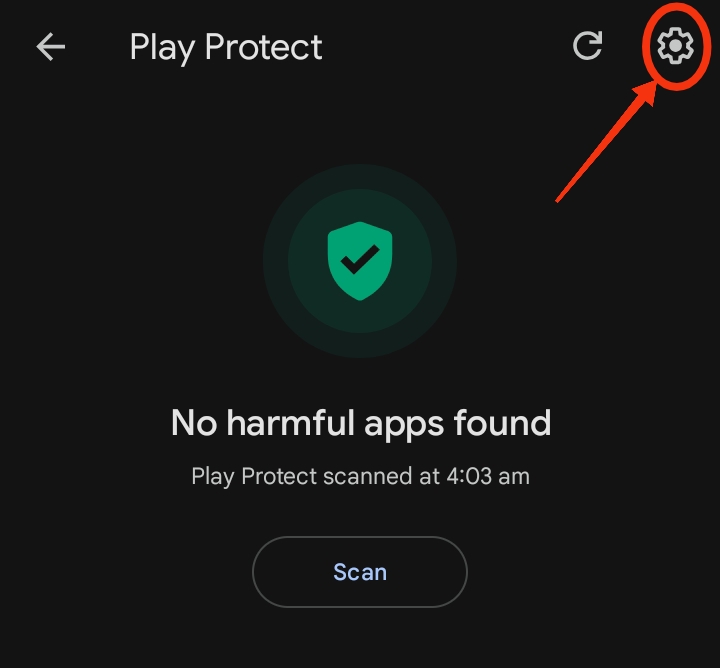Start a new scan with Scan
Image resolution: width=720 pixels, height=668 pixels.
(360, 572)
